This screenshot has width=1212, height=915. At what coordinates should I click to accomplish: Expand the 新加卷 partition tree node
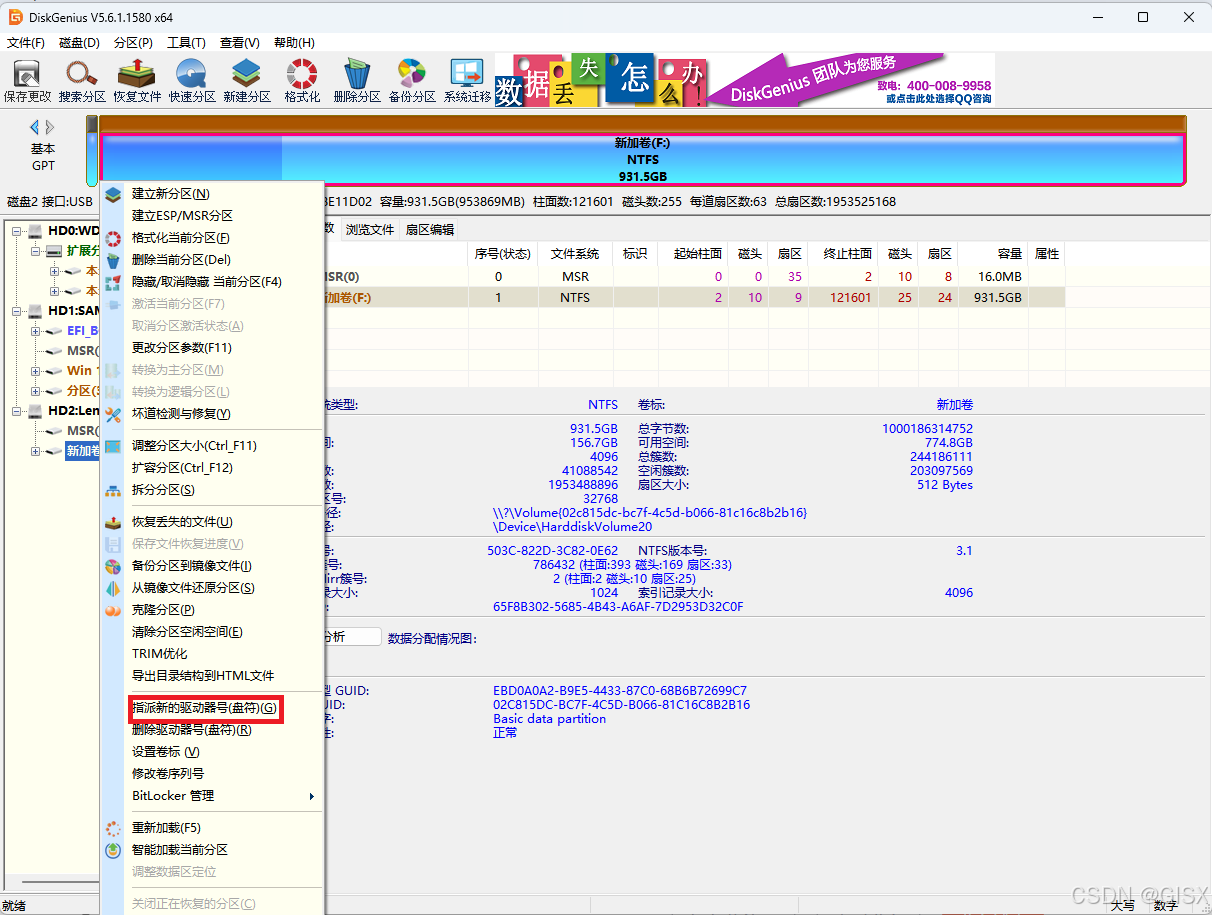coord(36,451)
